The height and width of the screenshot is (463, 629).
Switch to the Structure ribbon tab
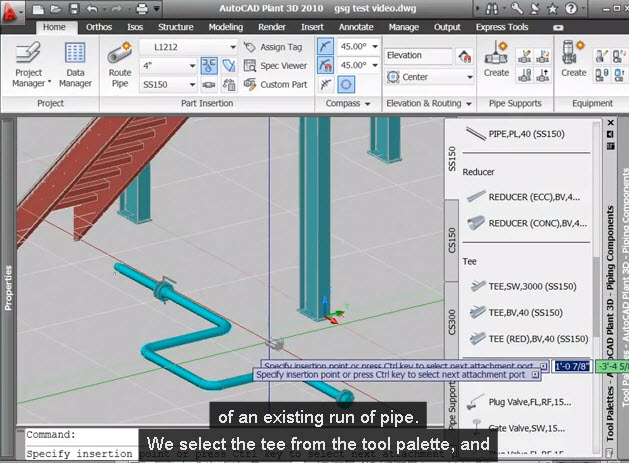click(x=176, y=27)
